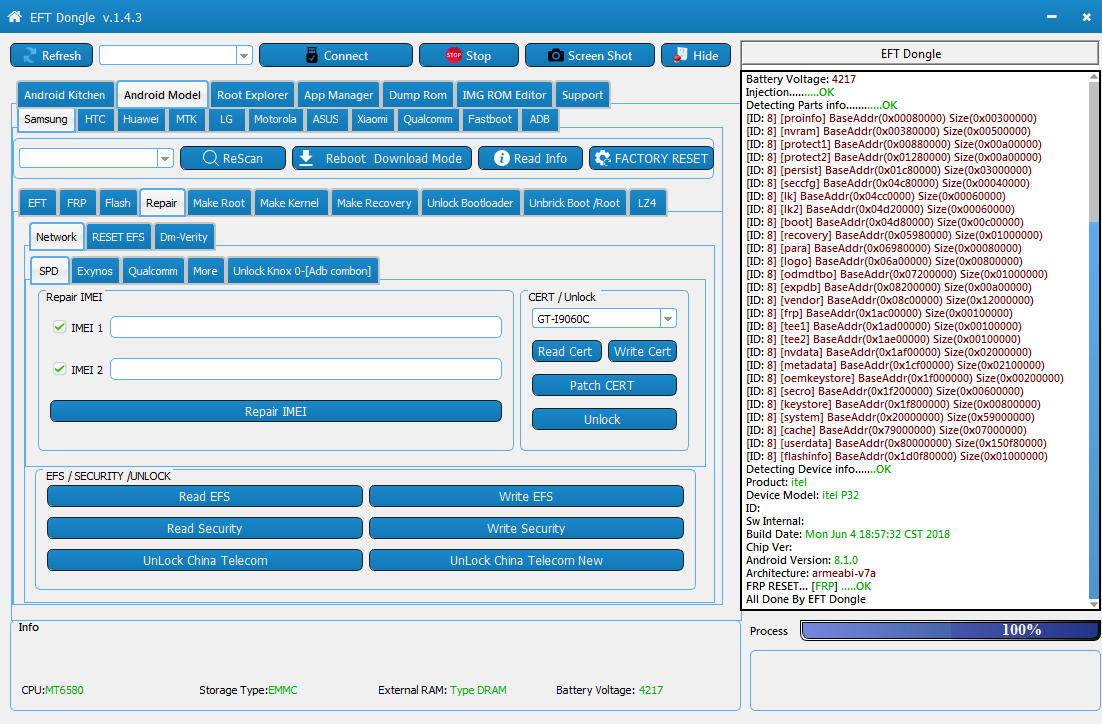
Task: Click the Write Security button
Action: 526,529
